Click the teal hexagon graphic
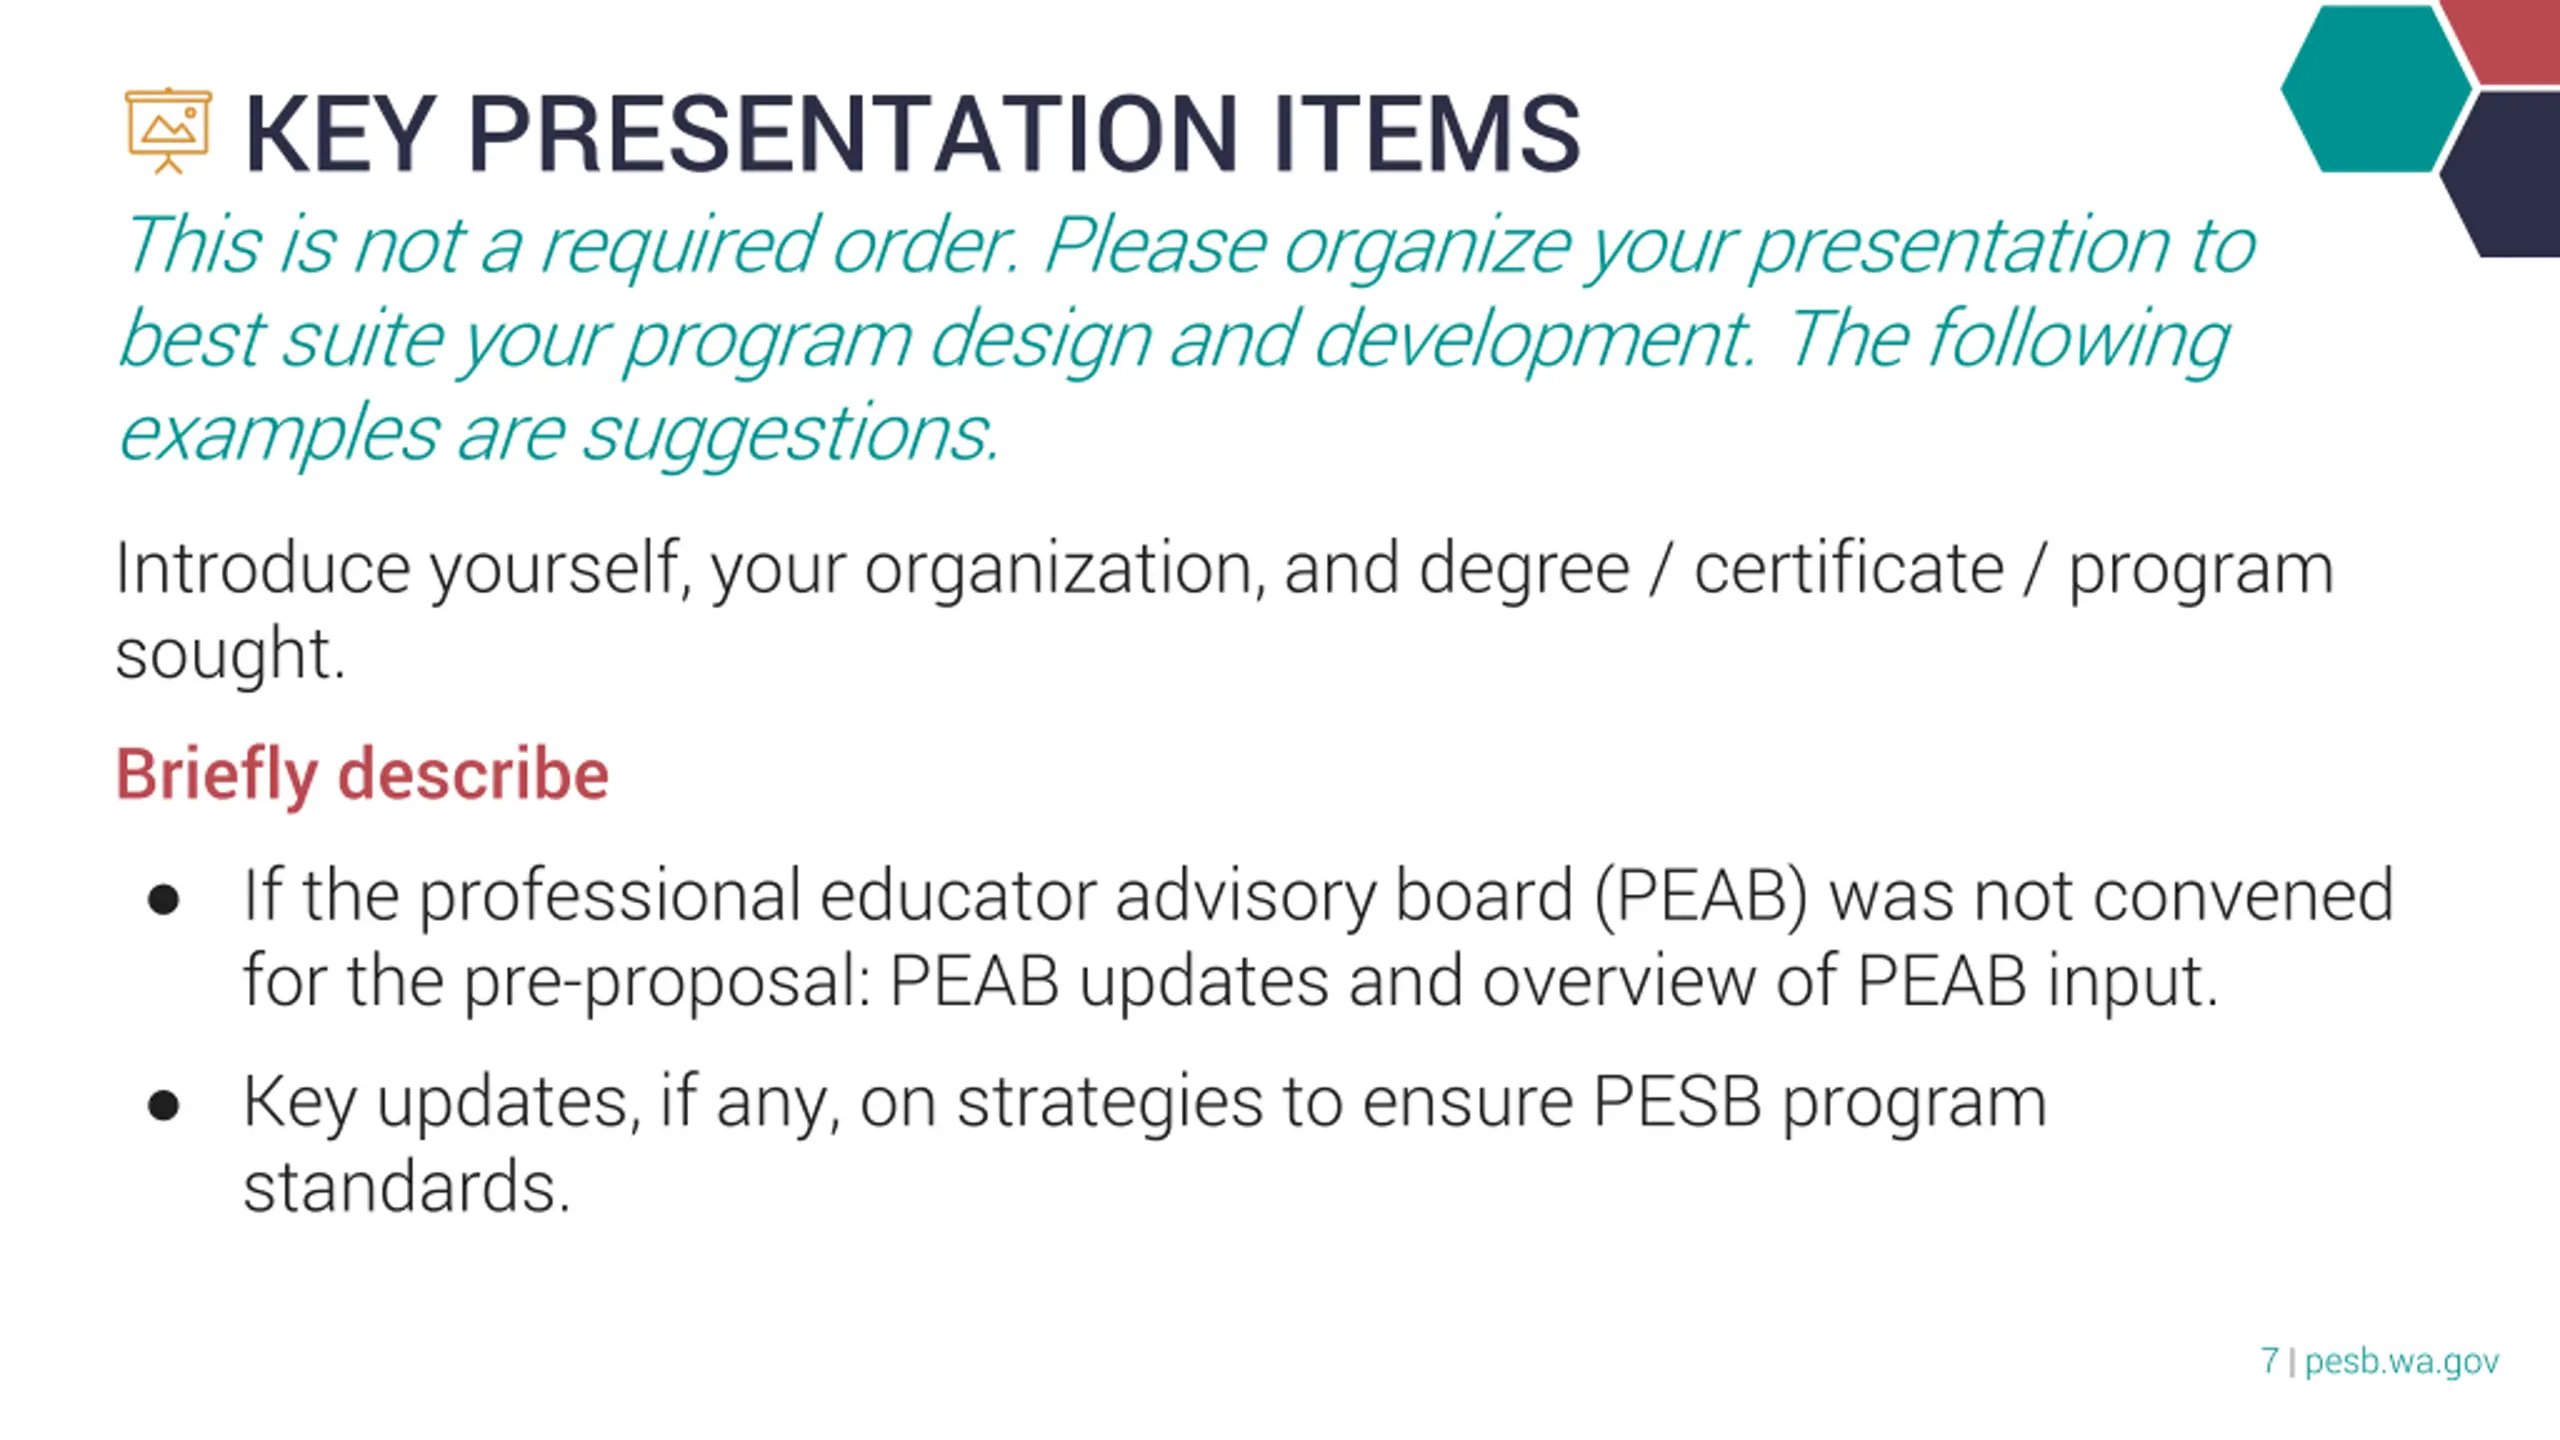 tap(2376, 88)
